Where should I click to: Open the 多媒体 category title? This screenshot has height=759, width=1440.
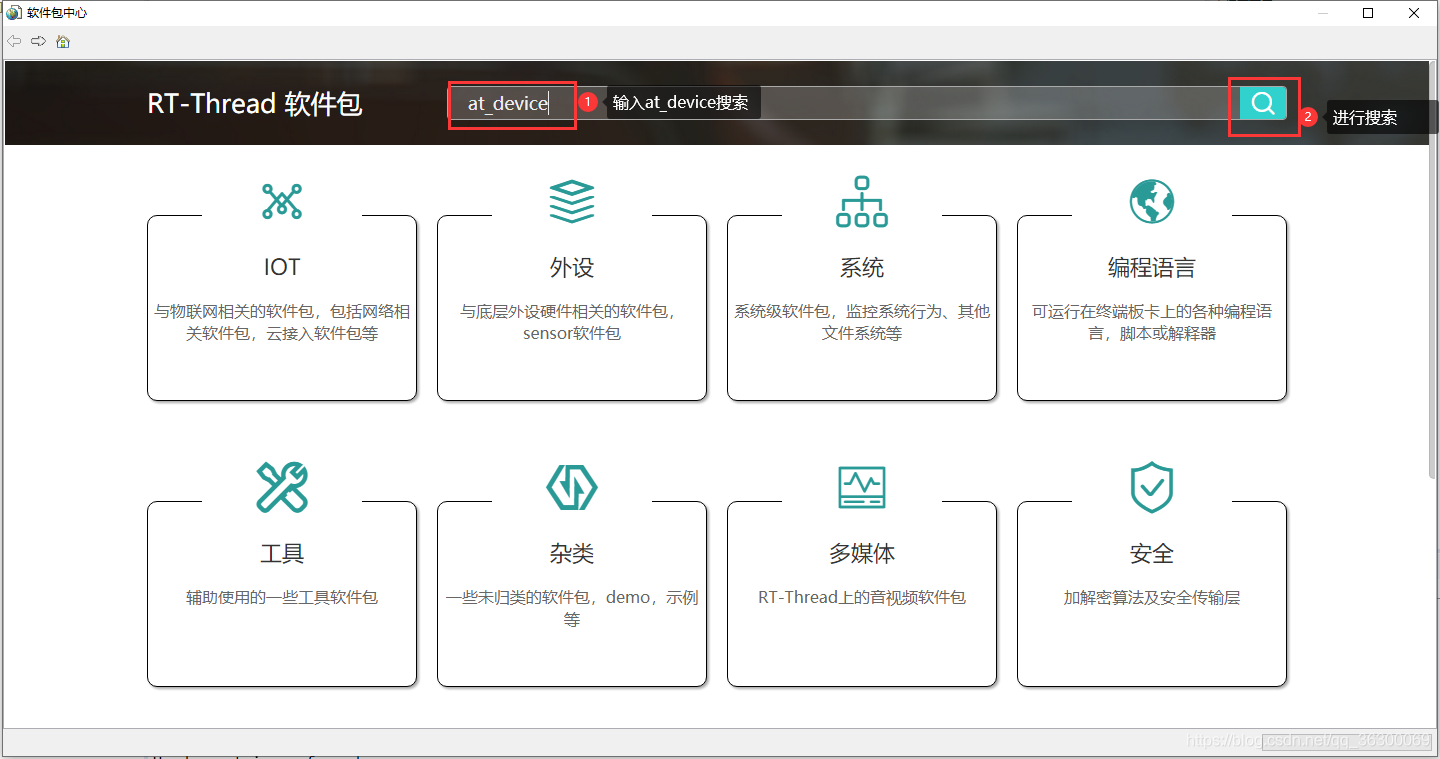[x=862, y=553]
